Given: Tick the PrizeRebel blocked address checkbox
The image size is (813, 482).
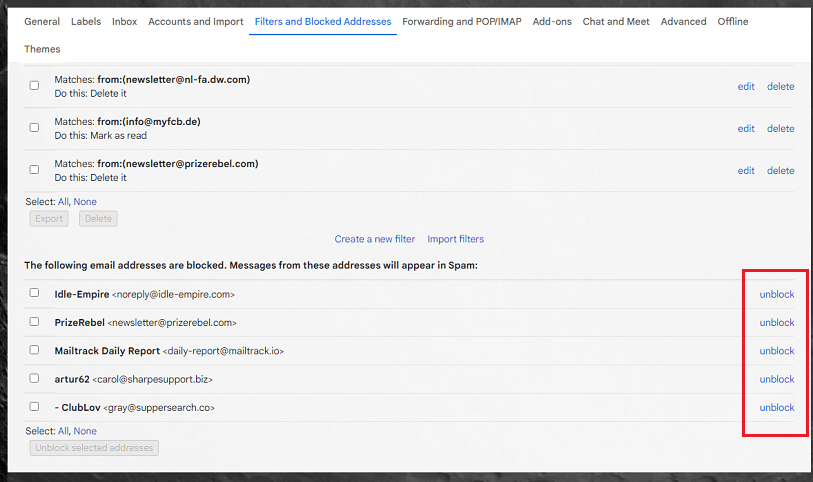Looking at the screenshot, I should tap(34, 322).
